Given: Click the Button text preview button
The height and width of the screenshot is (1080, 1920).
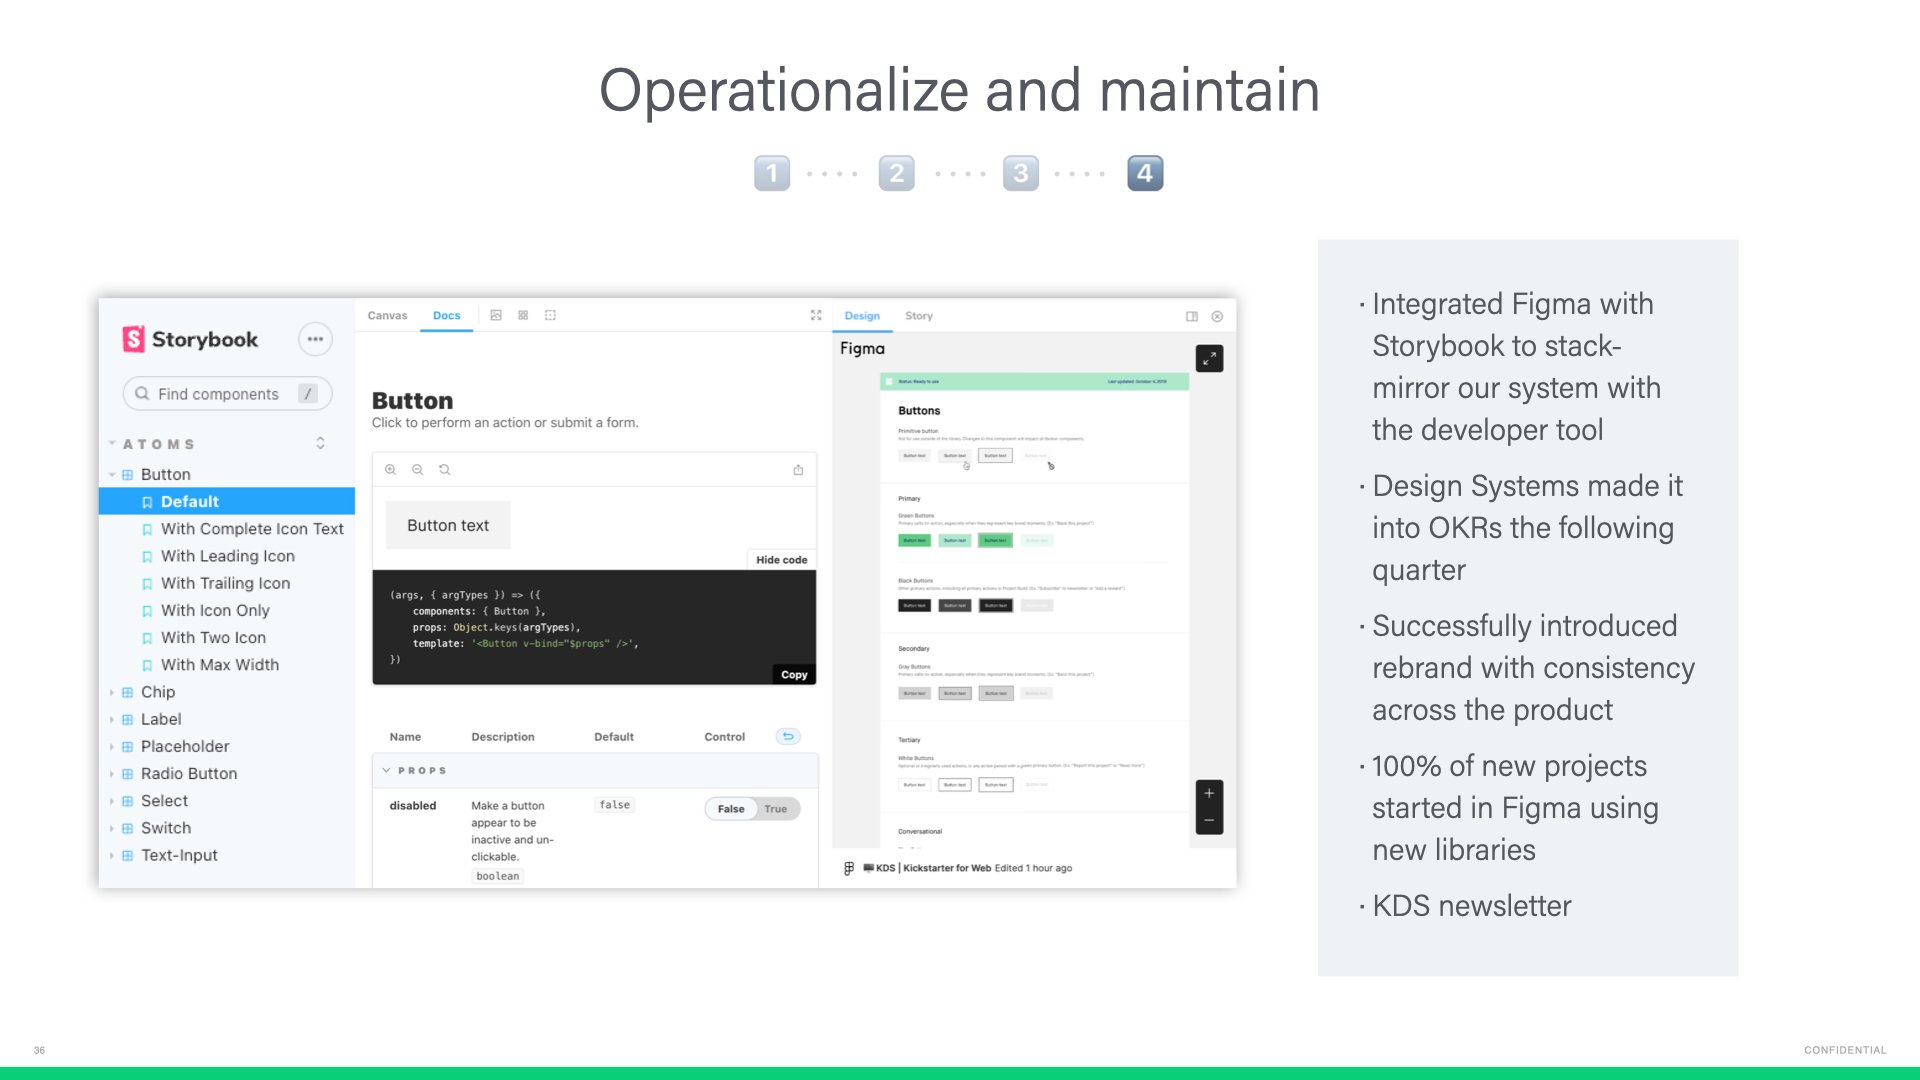Looking at the screenshot, I should (448, 525).
